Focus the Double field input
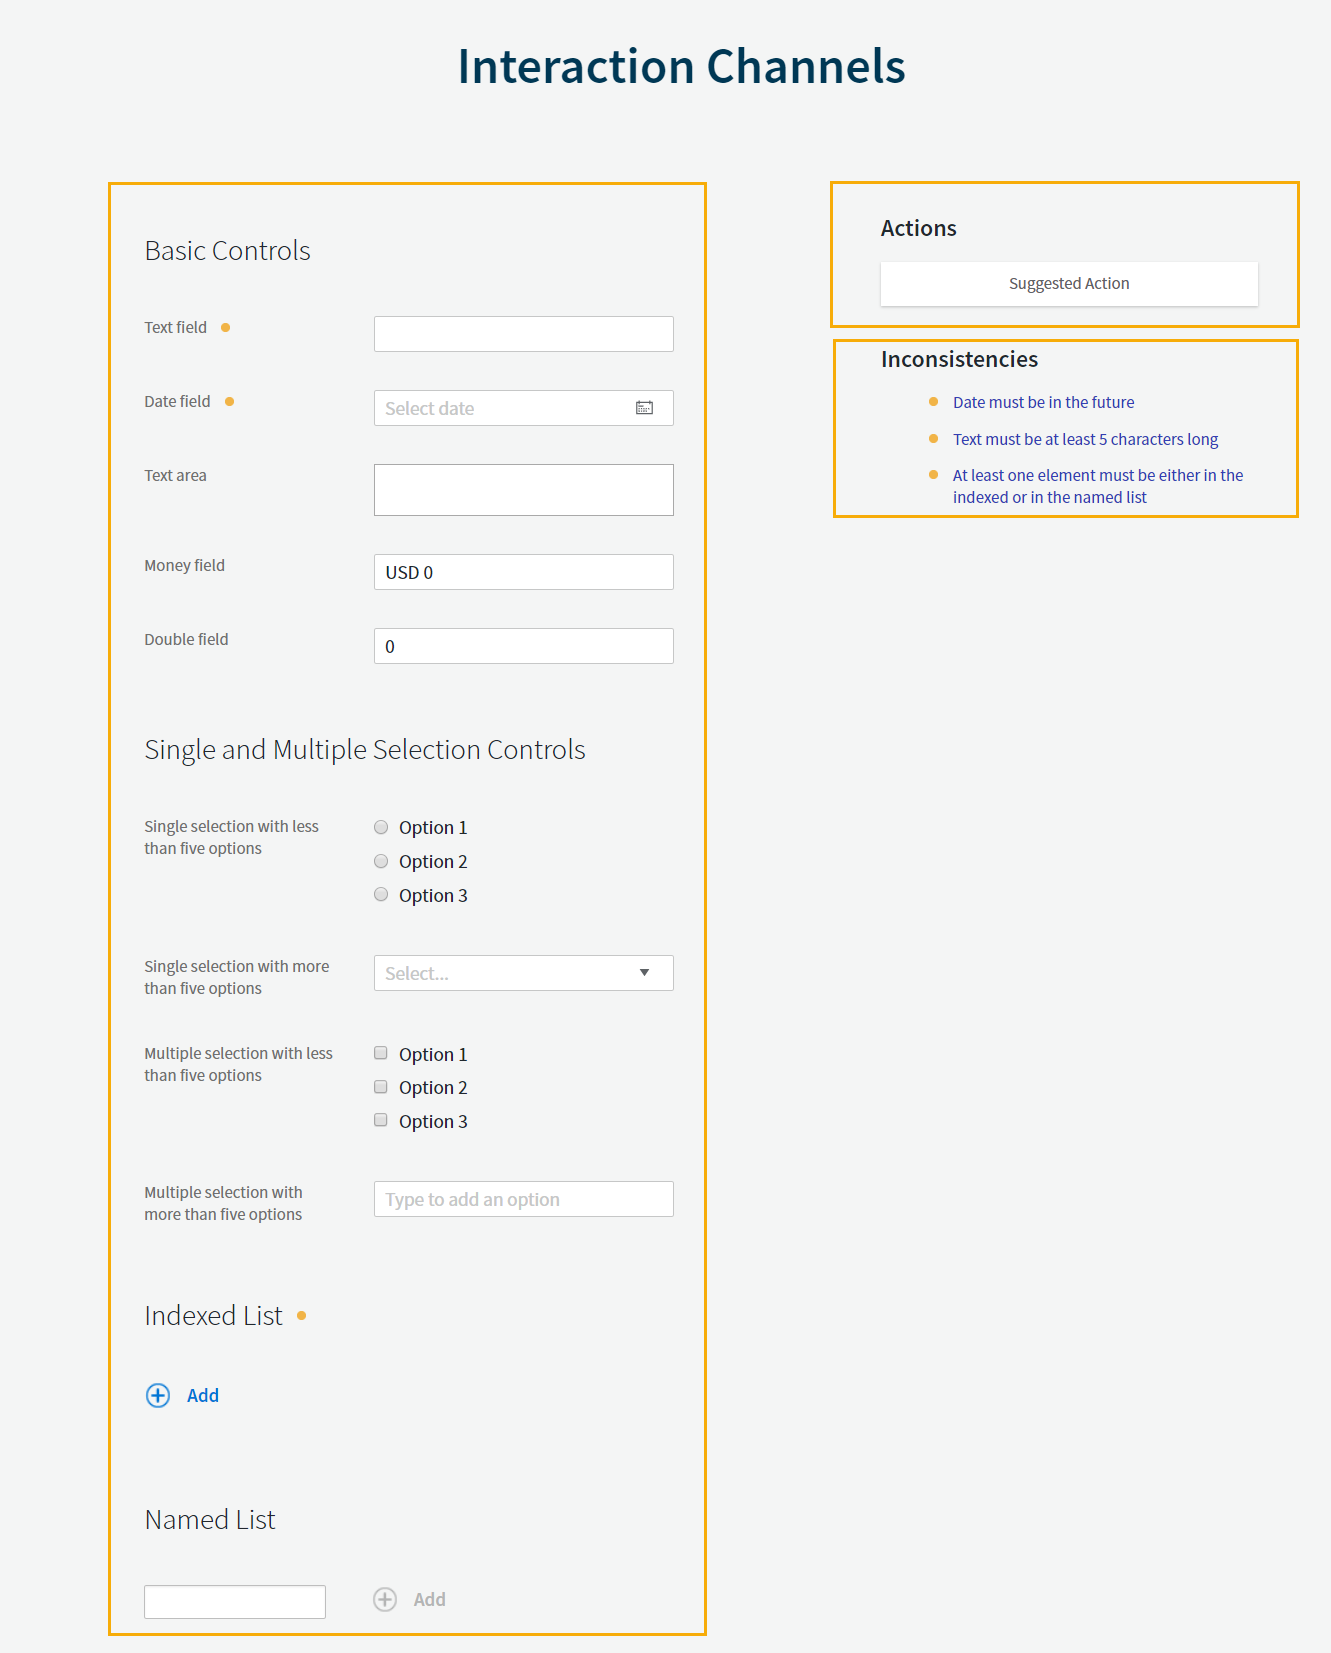Screen dimensions: 1331x1653 pyautogui.click(x=523, y=646)
